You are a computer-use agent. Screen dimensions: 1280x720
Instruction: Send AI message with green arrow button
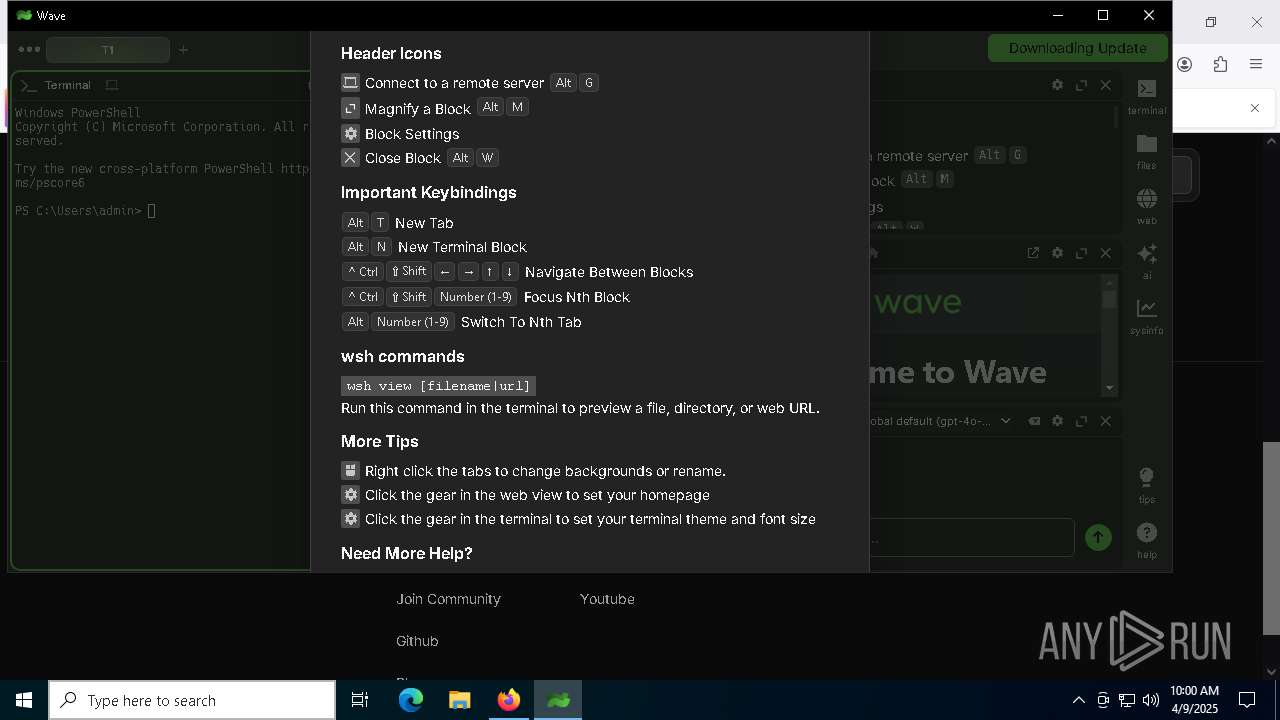(x=1098, y=538)
